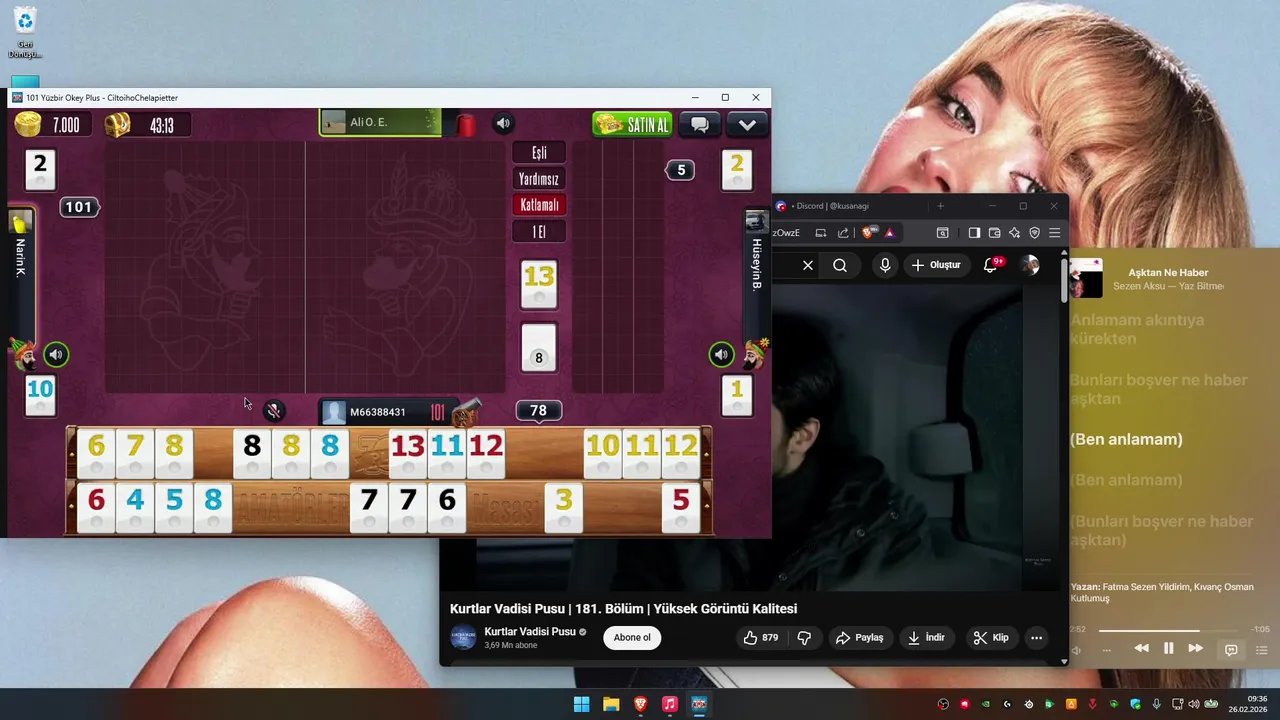The width and height of the screenshot is (1280, 720).
Task: Click the 1 El round label
Action: tap(539, 231)
